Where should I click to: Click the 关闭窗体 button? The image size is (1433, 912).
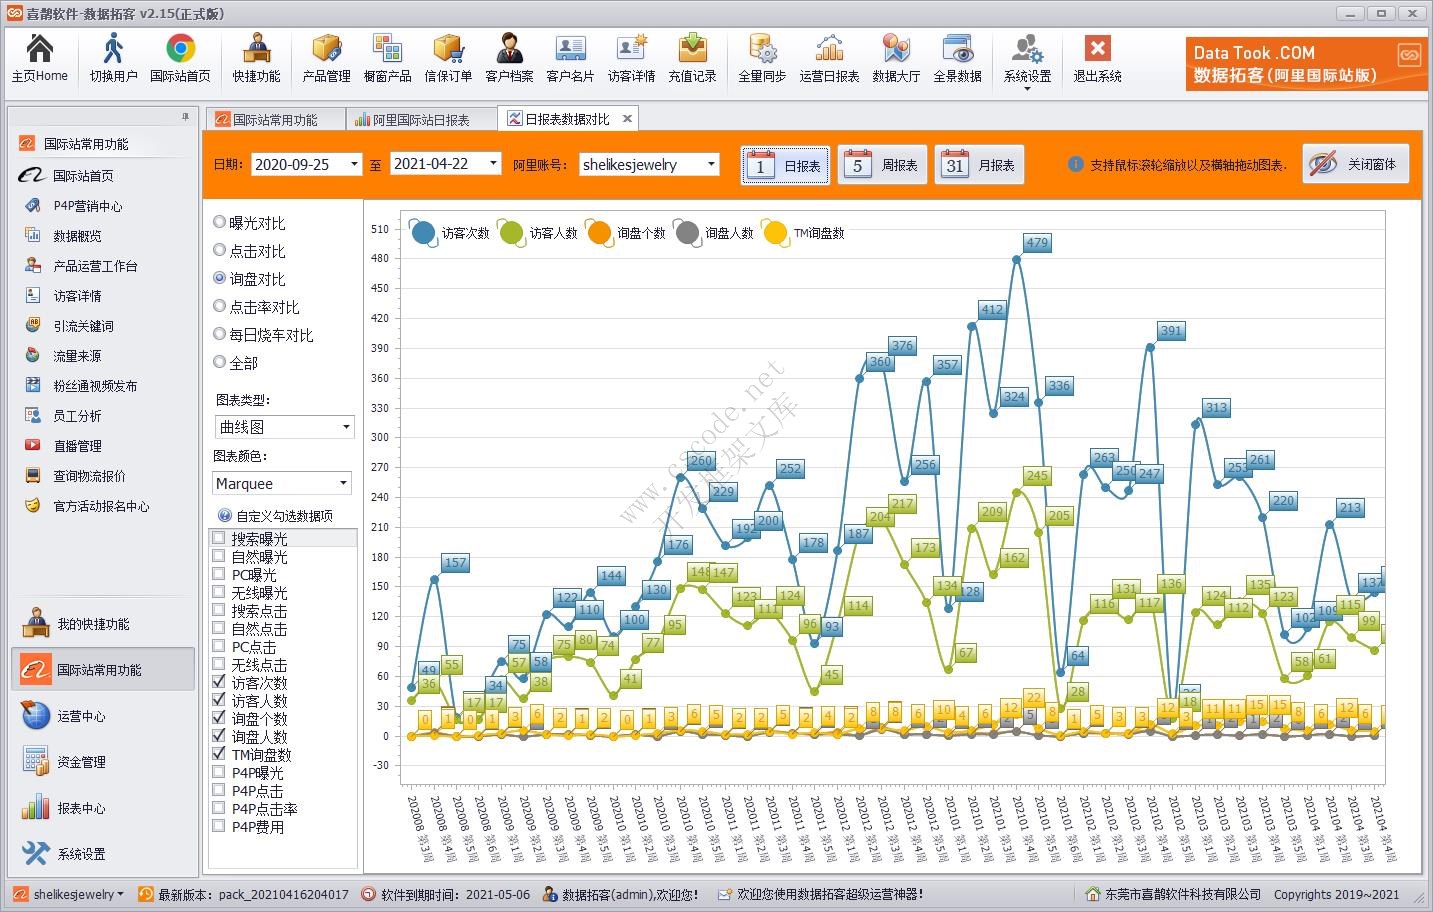coord(1355,164)
